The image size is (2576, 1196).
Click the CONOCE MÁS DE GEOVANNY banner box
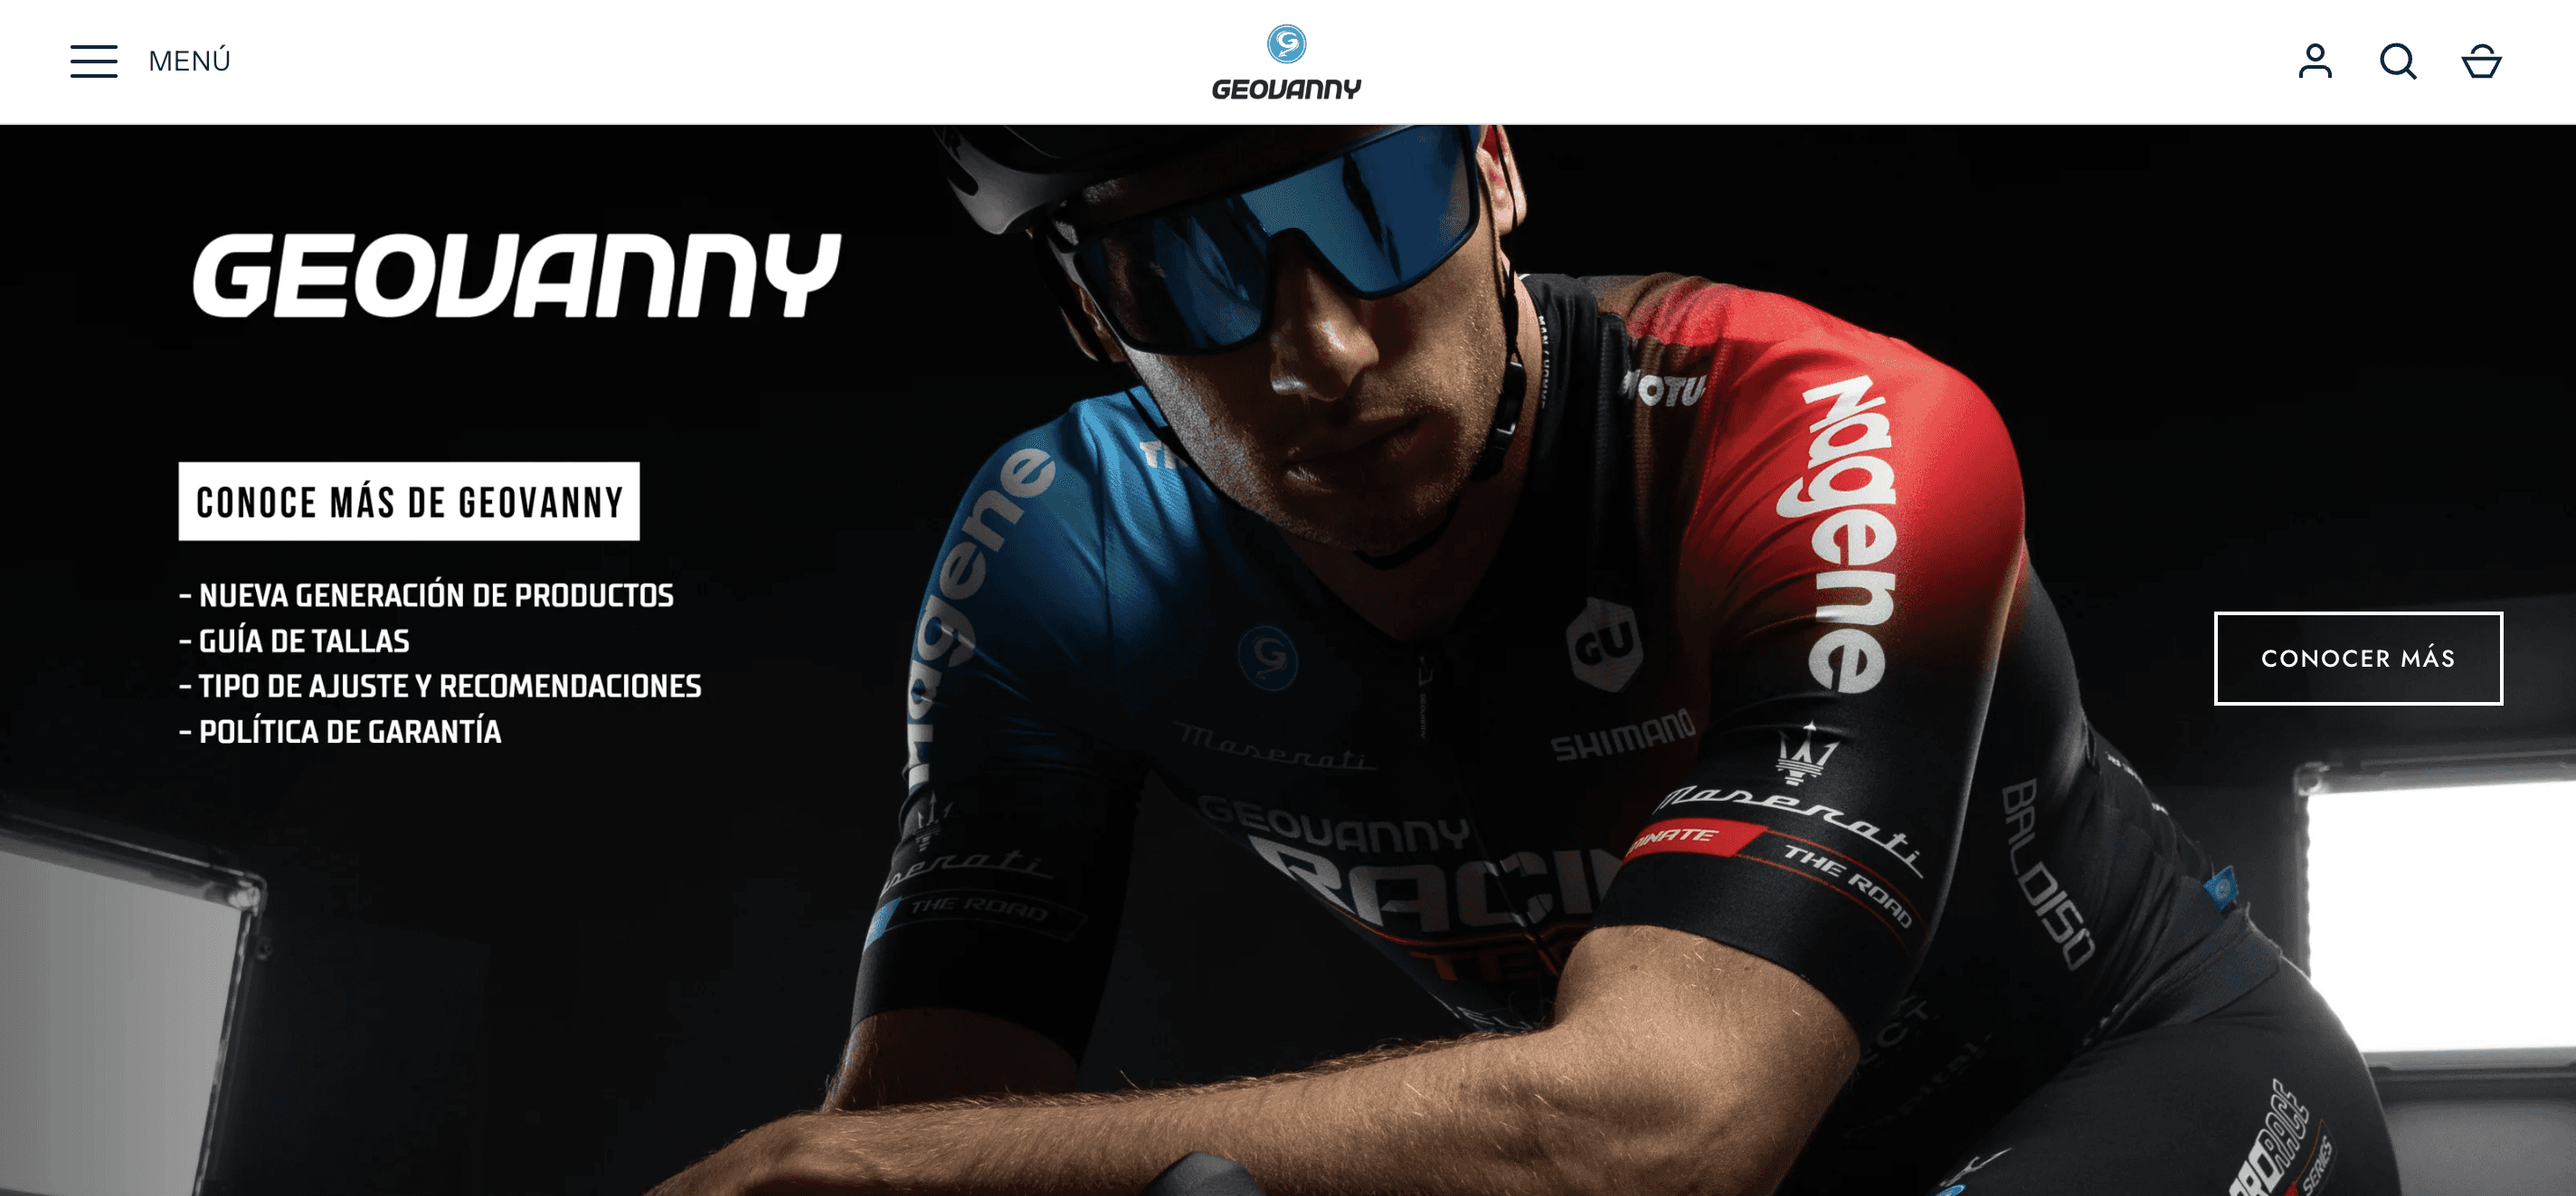pos(409,501)
